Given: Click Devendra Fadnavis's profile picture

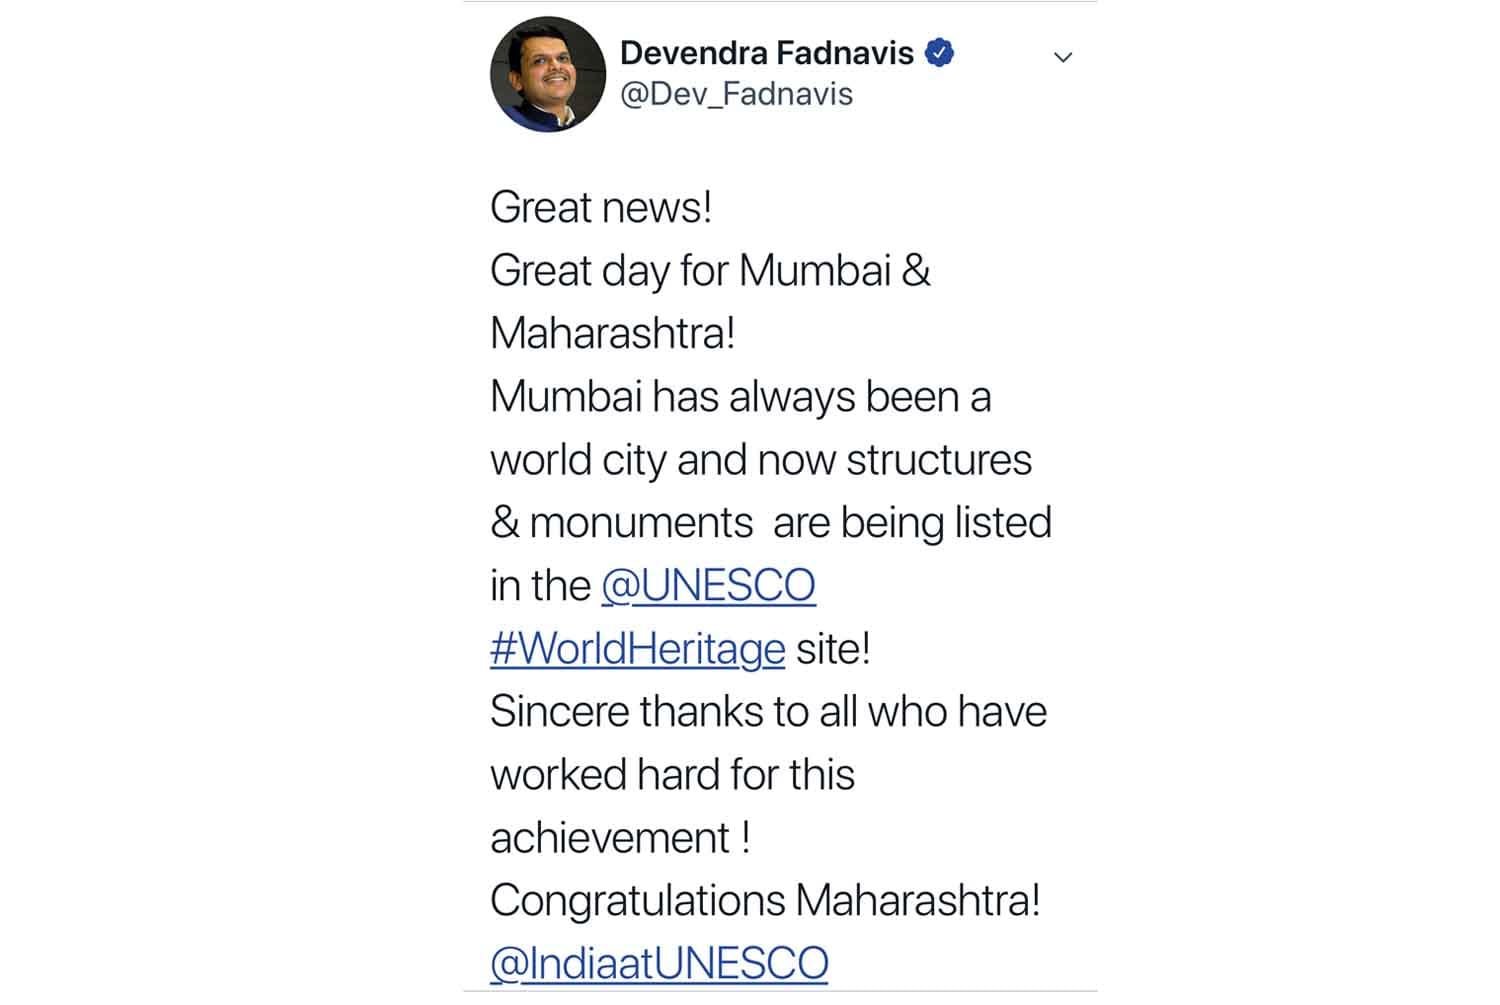Looking at the screenshot, I should (549, 74).
